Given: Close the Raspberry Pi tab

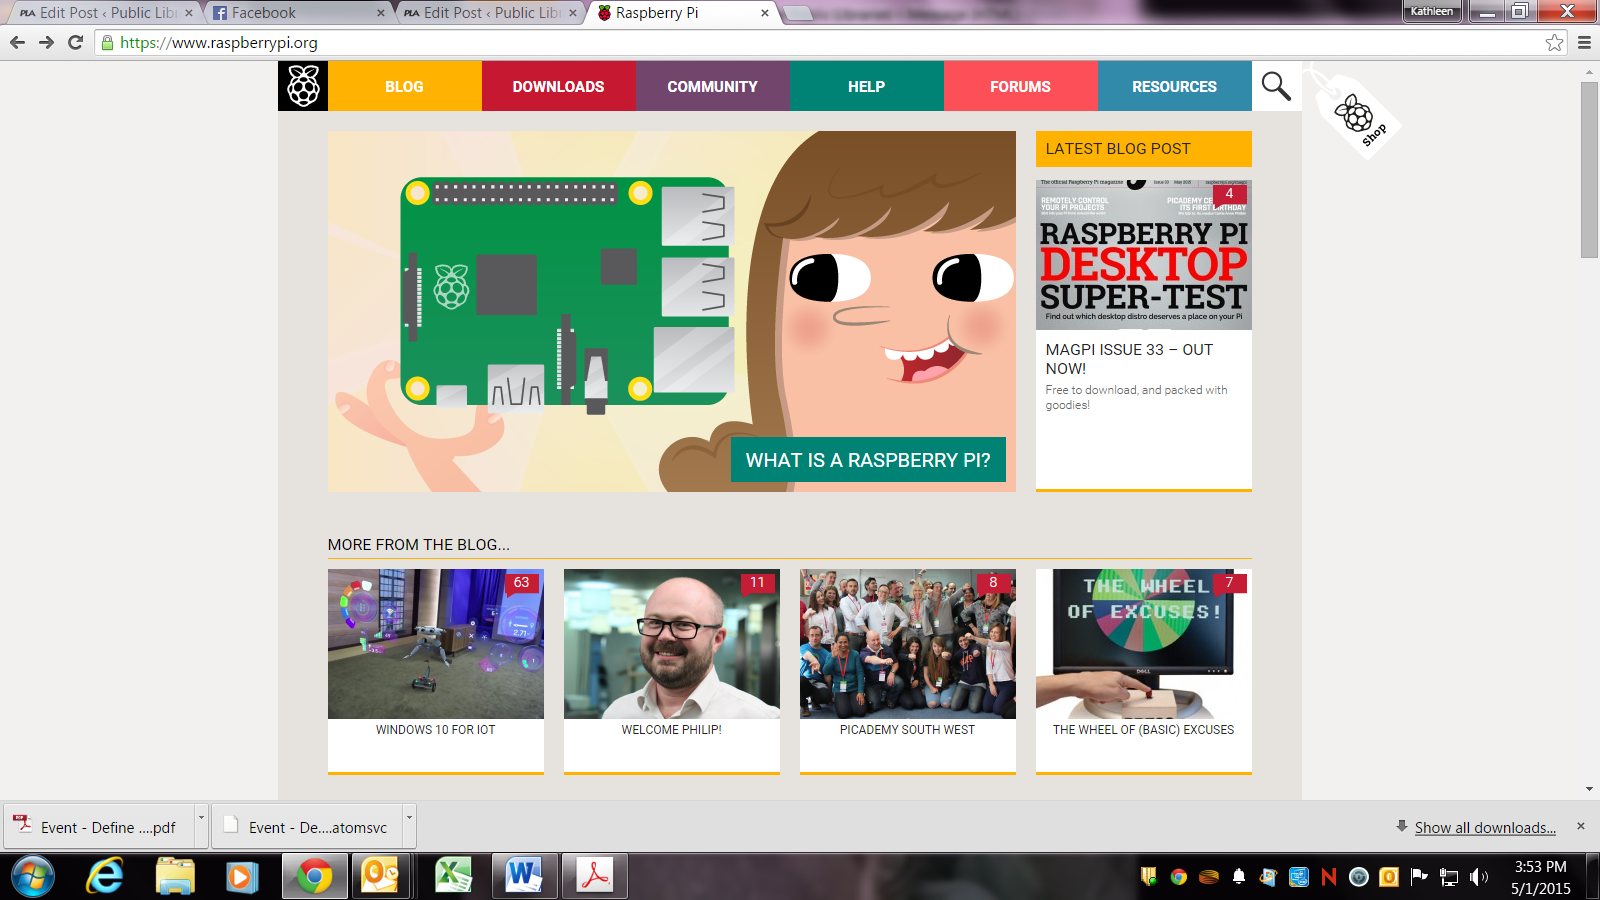Looking at the screenshot, I should click(765, 13).
